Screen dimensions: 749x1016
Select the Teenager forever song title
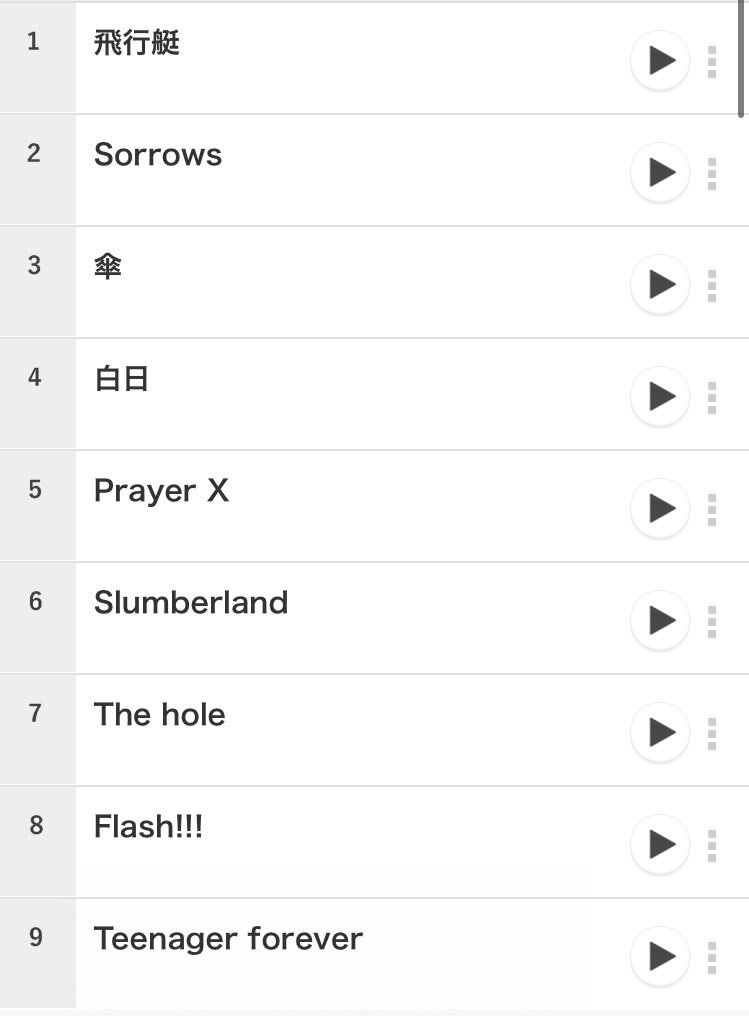228,939
